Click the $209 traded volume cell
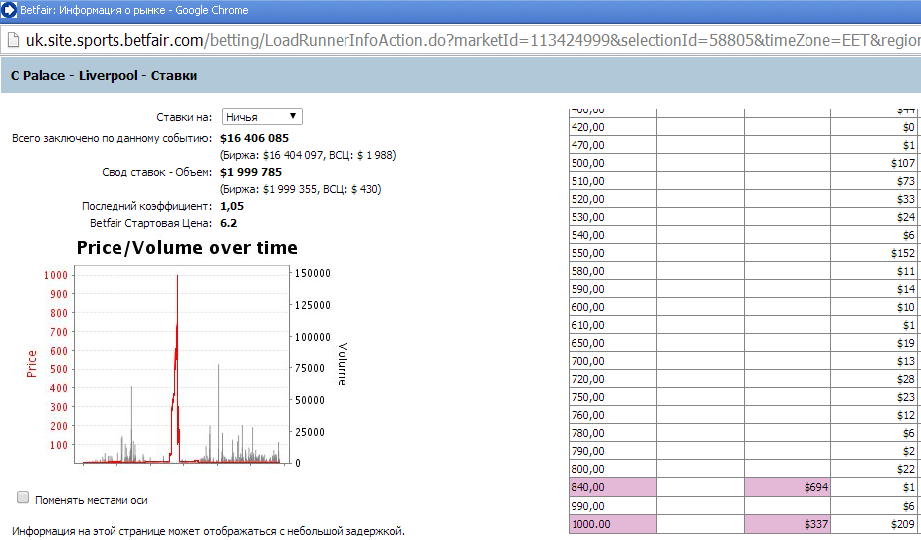Screen dimensions: 921x540 point(873,524)
